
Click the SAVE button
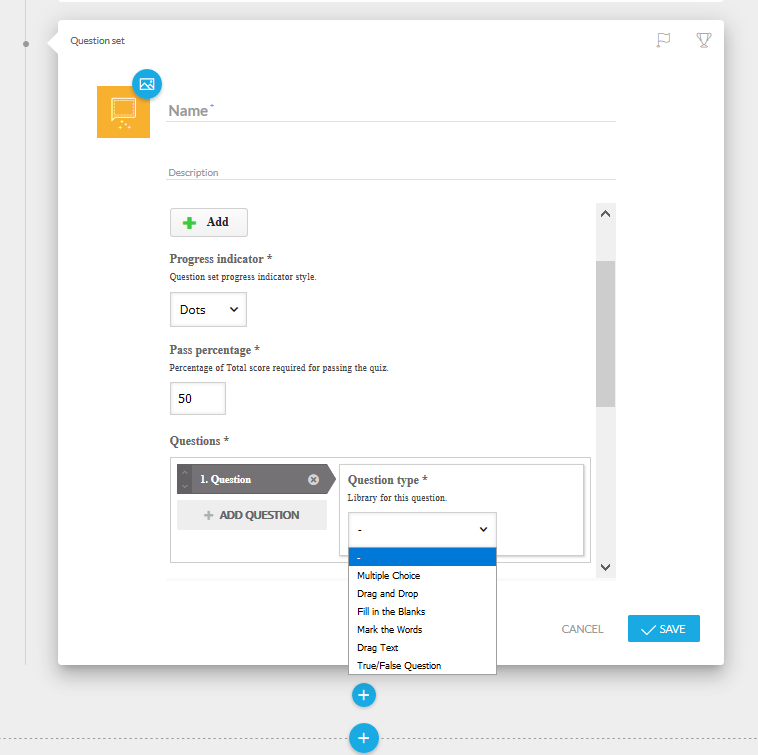coord(663,628)
